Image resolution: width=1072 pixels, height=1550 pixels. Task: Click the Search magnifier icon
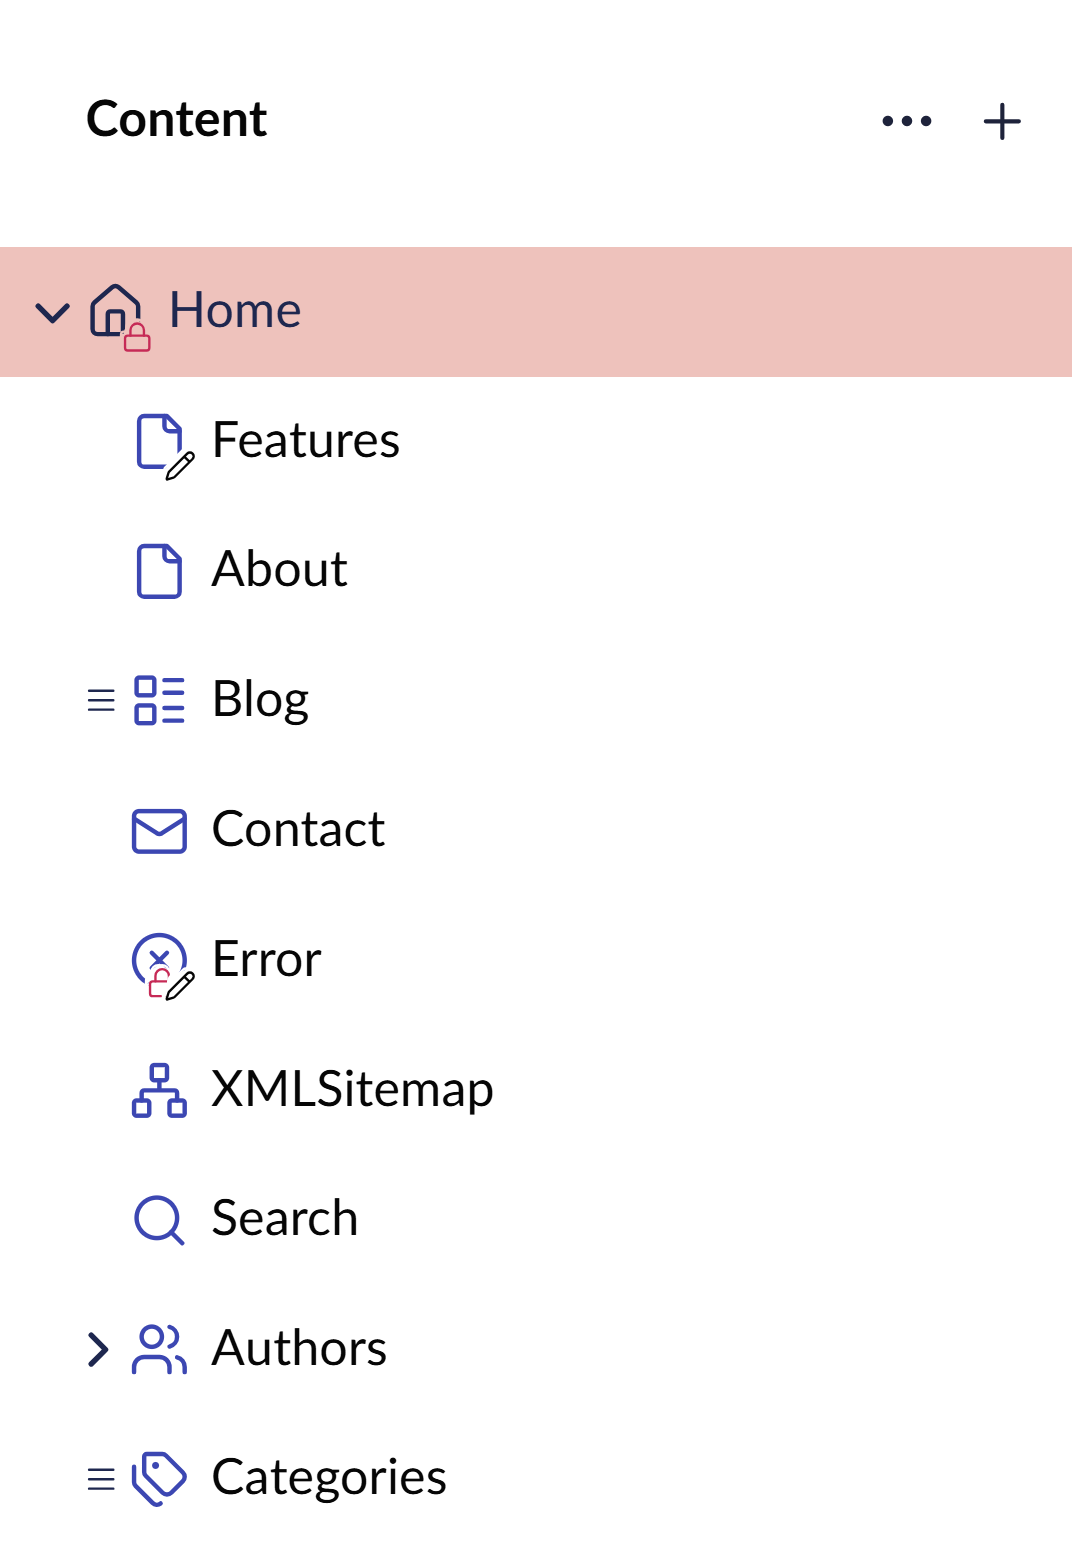(159, 1219)
